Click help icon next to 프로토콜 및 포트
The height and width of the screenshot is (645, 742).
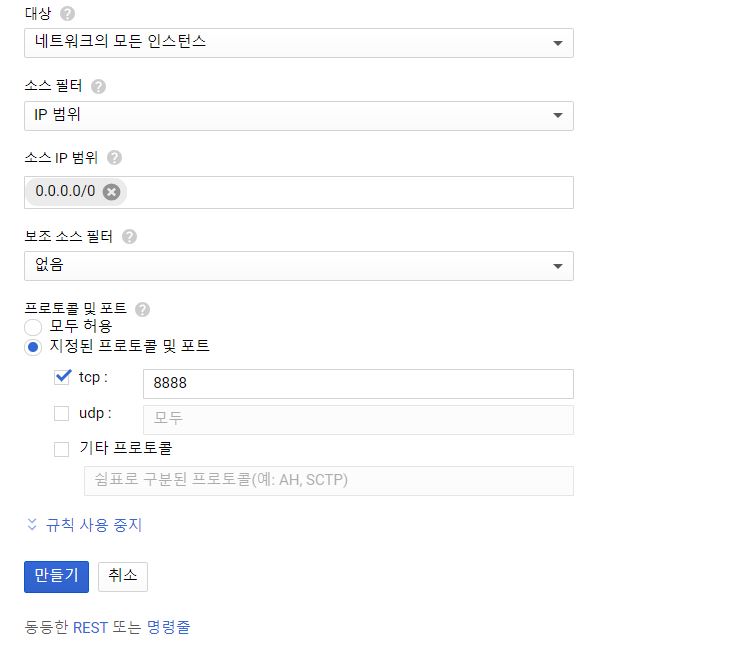(142, 310)
